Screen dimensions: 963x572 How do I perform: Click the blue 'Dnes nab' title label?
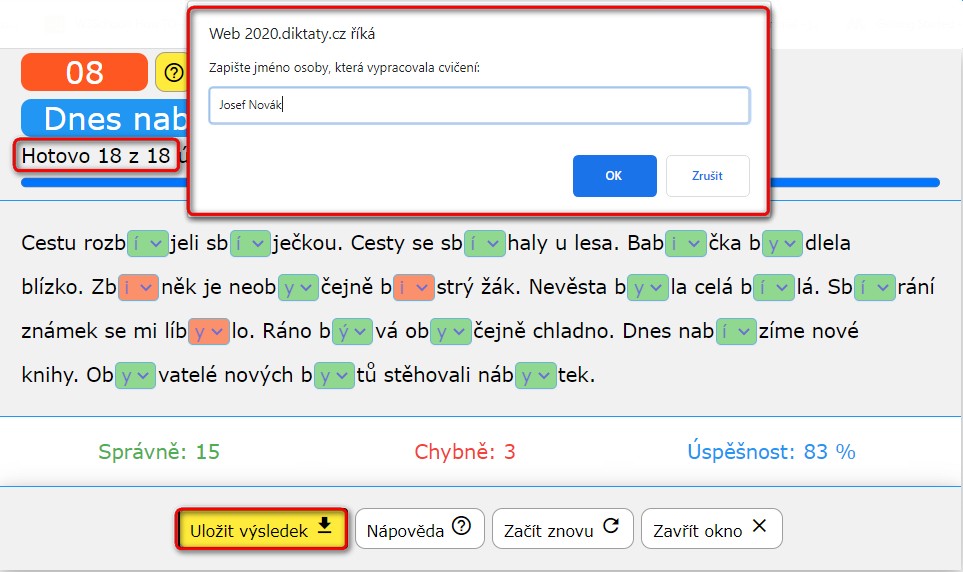click(x=105, y=118)
